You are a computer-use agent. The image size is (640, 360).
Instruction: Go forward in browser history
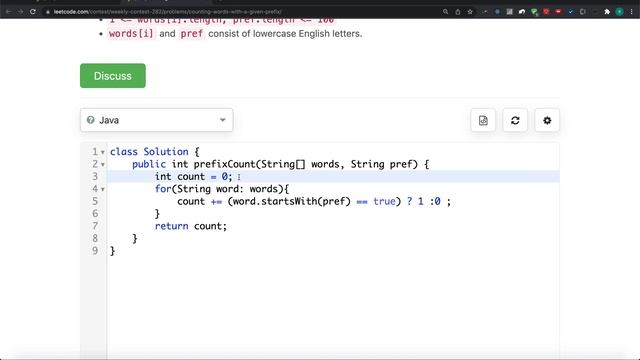tap(20, 12)
